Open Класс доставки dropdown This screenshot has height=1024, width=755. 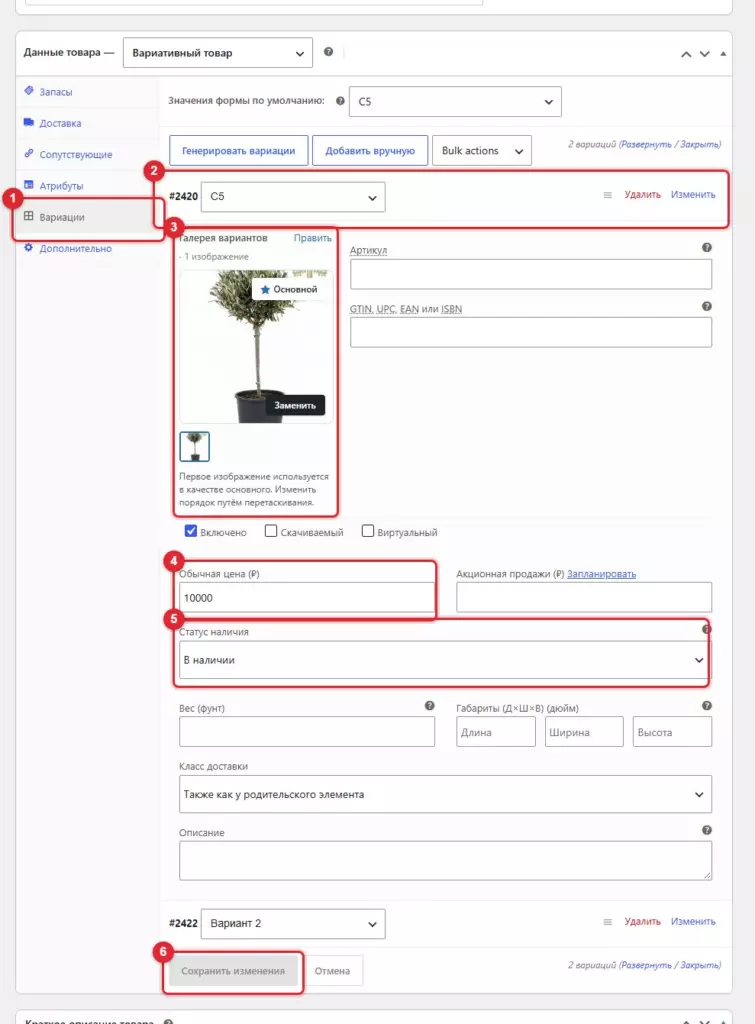click(x=445, y=794)
